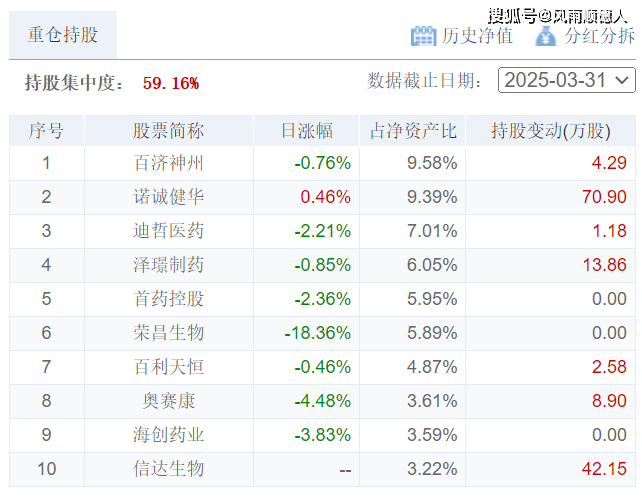Click holding change value 70.90
The height and width of the screenshot is (501, 642).
tap(604, 197)
